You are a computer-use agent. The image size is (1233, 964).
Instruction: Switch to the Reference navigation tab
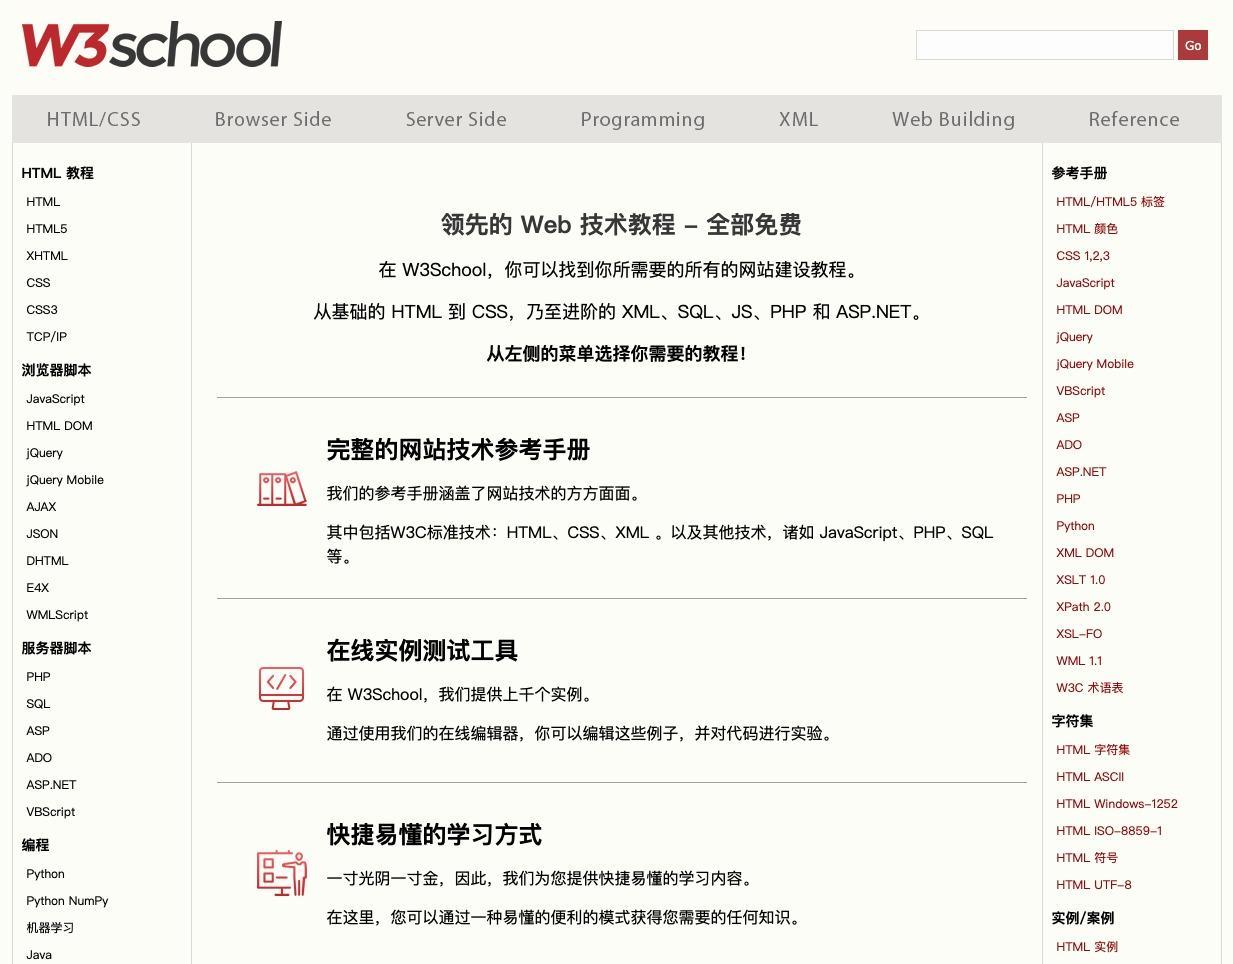pos(1133,119)
